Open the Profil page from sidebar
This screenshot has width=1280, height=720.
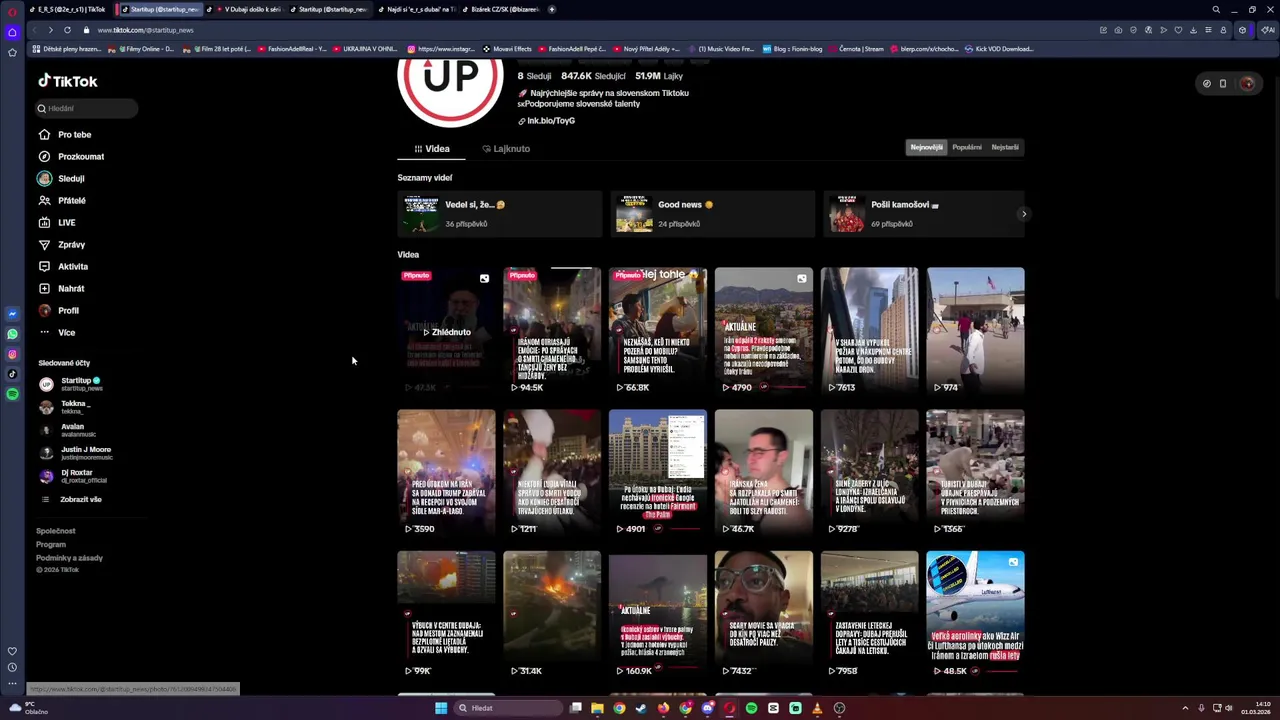tap(58, 310)
